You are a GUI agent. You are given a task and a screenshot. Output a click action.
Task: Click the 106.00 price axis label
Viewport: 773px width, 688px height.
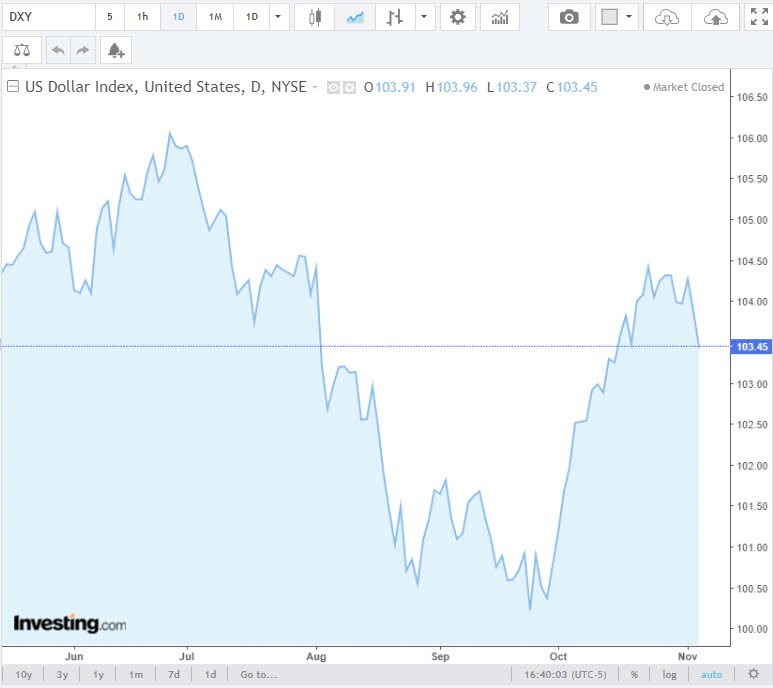(752, 138)
